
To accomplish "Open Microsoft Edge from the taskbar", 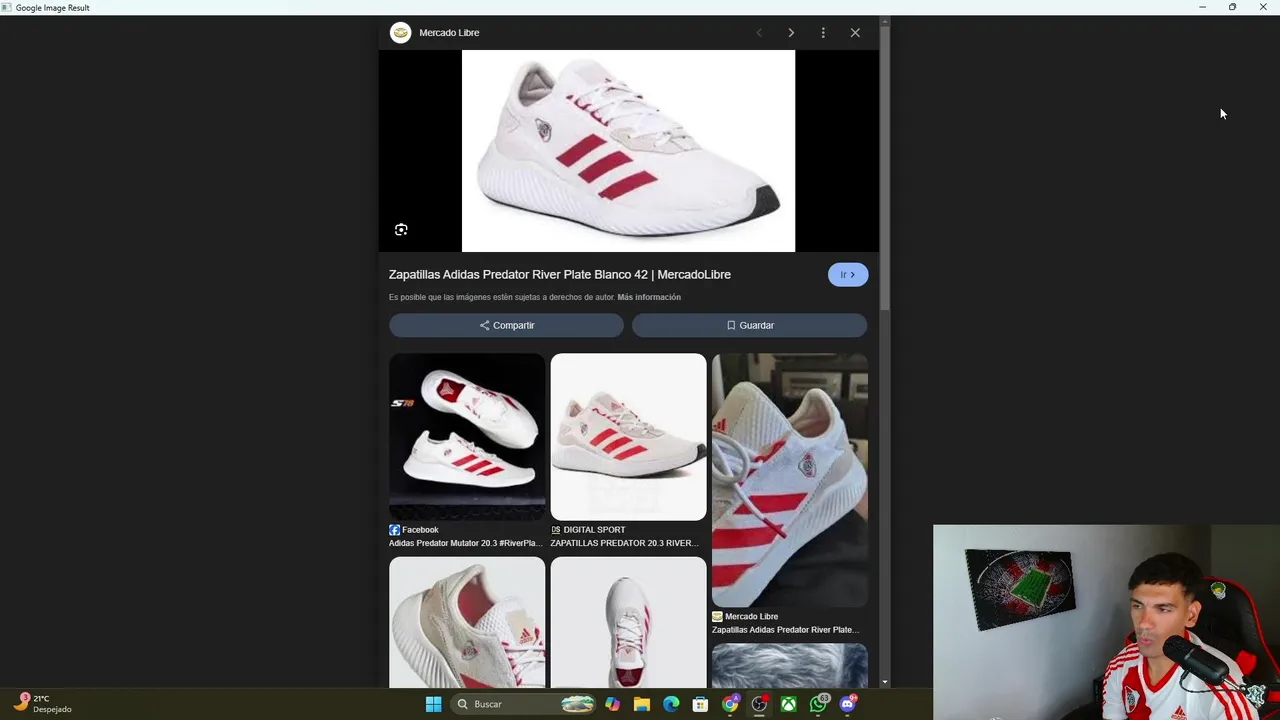I will click(x=671, y=704).
